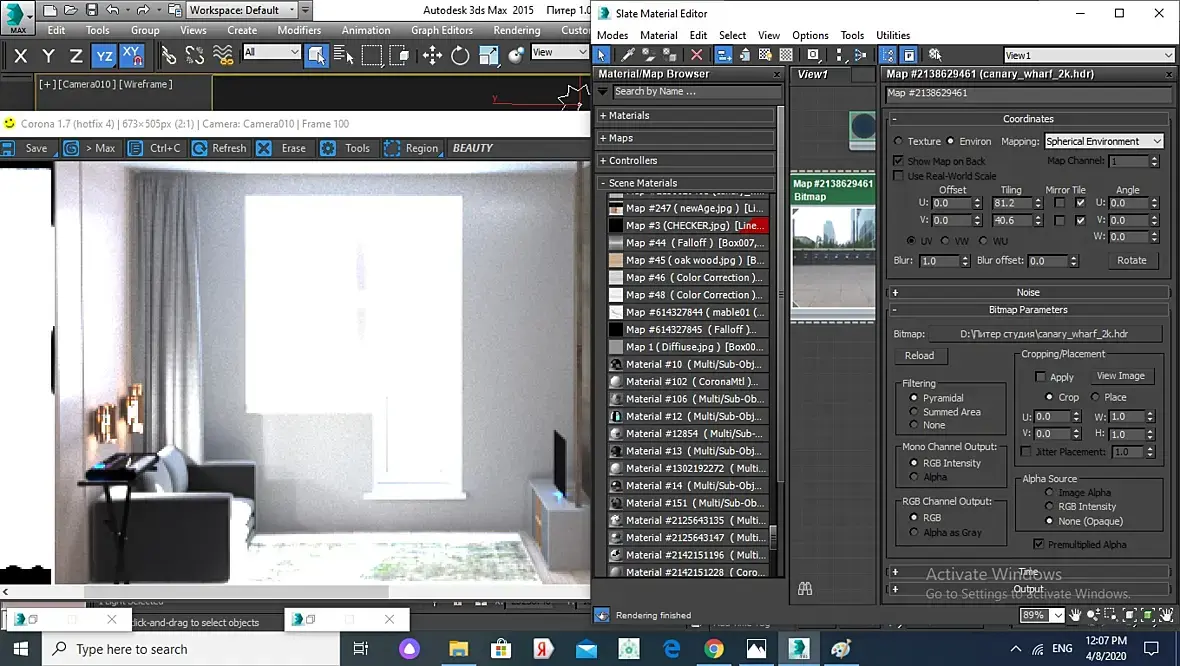The width and height of the screenshot is (1180, 666).
Task: Select the Map #2138629461 Bitmap node thumbnail
Action: [x=833, y=257]
